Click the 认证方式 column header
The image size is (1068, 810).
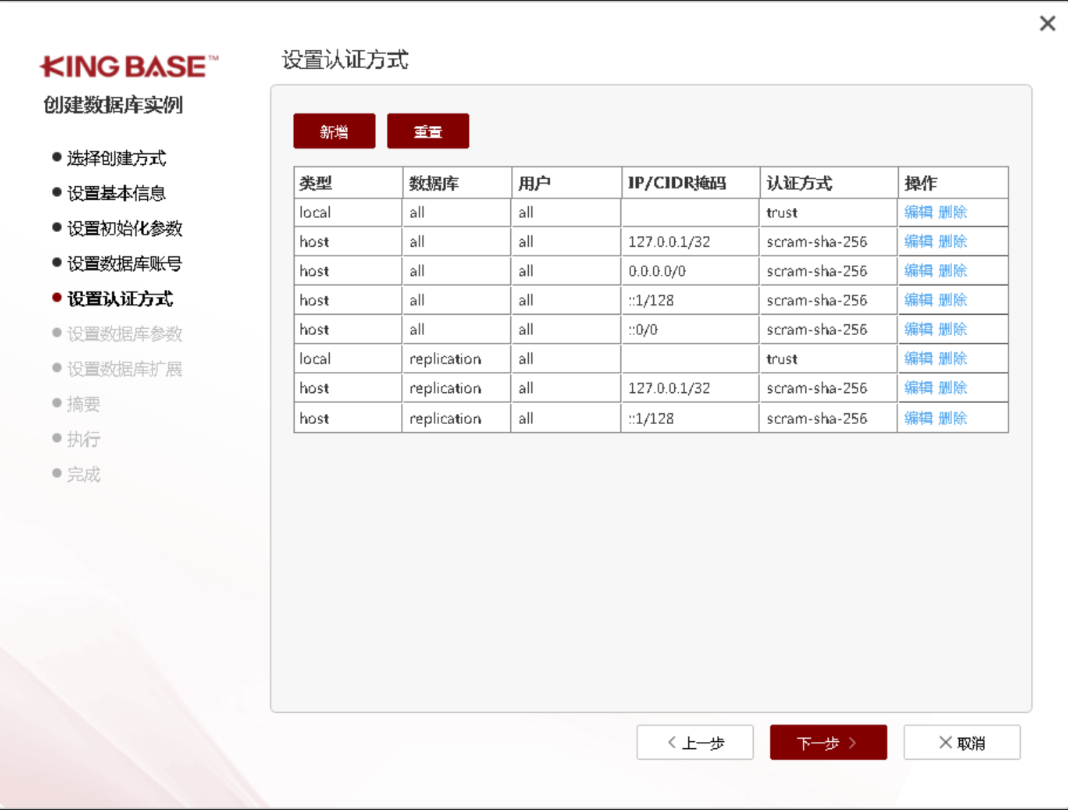[x=829, y=183]
